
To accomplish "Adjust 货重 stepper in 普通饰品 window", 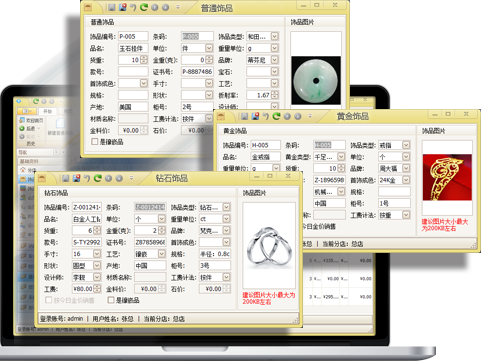I will tap(144, 60).
